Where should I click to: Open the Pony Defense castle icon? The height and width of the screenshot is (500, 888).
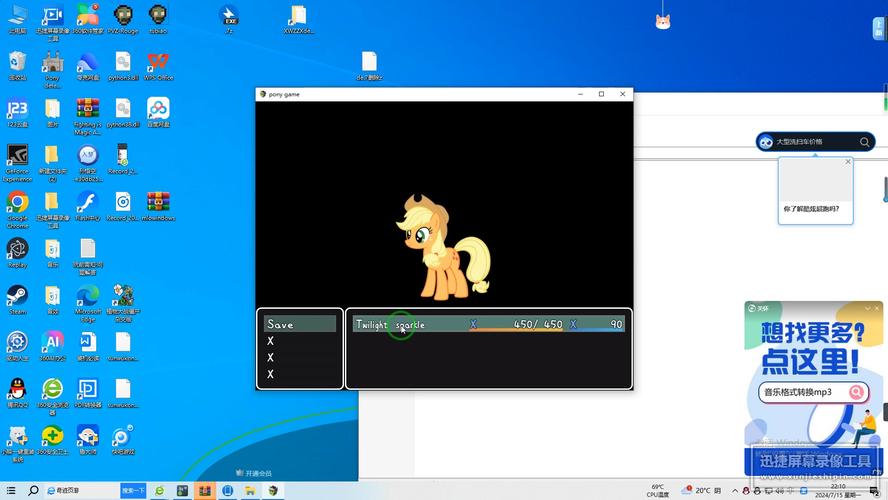[x=52, y=70]
